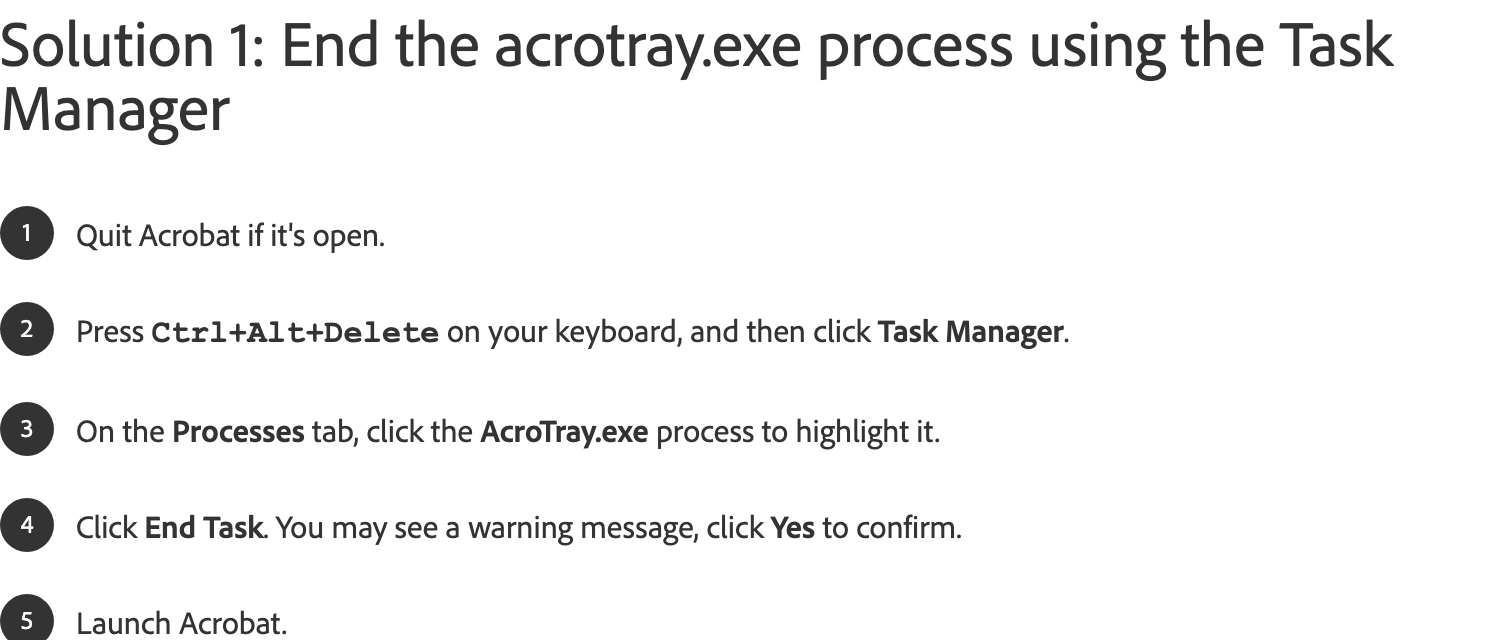Click the bold Task Manager text
The height and width of the screenshot is (640, 1492).
tap(970, 332)
